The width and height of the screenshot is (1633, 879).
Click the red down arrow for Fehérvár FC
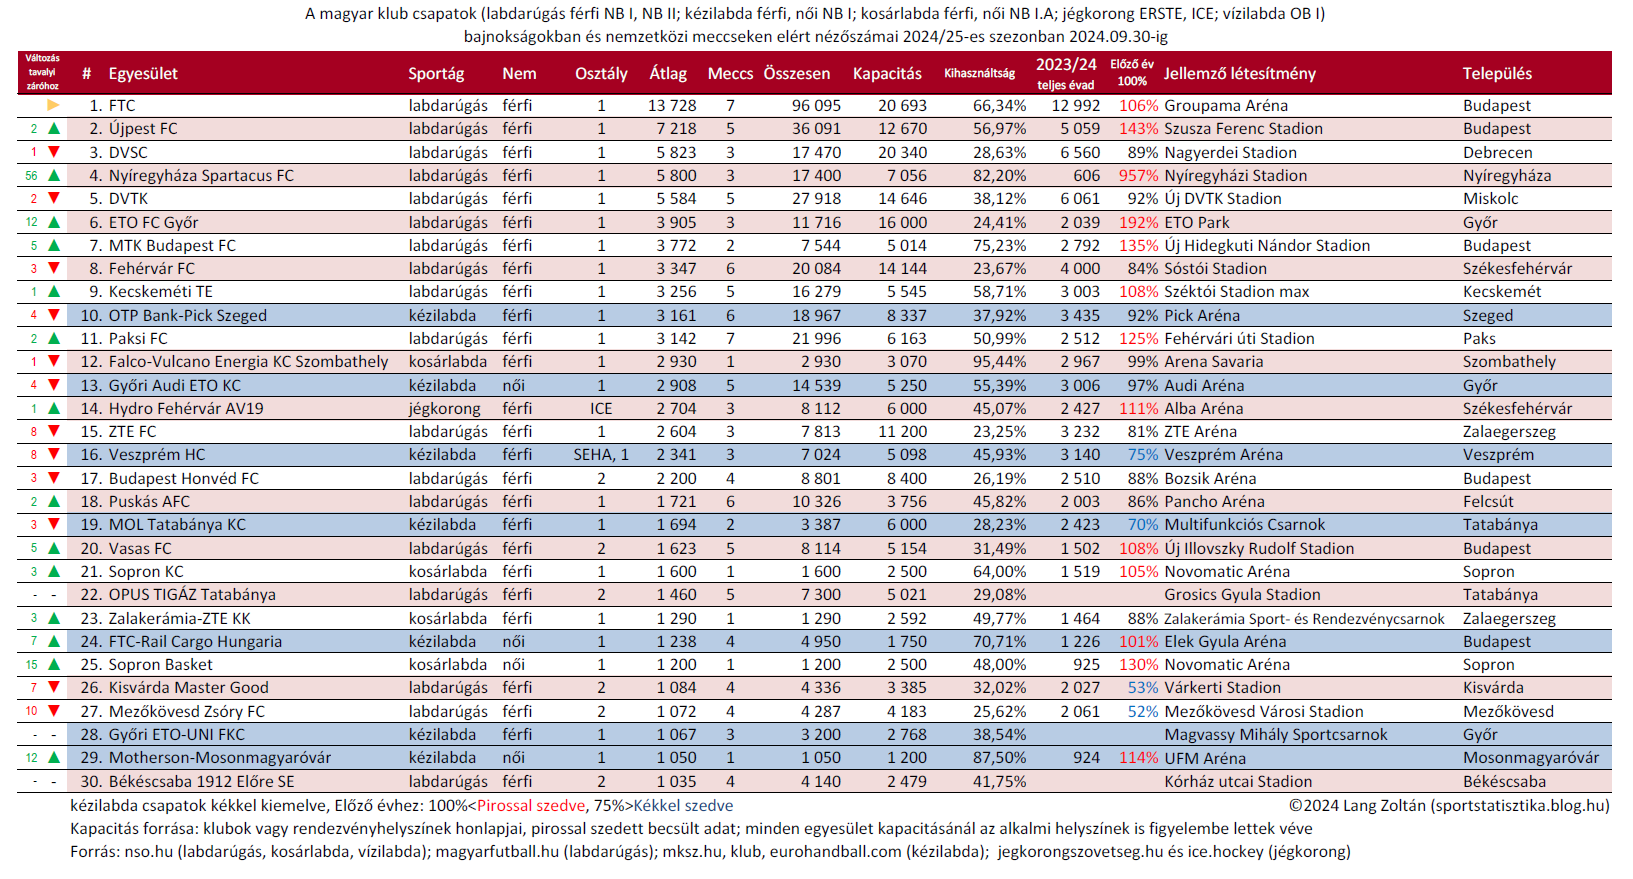tap(54, 268)
